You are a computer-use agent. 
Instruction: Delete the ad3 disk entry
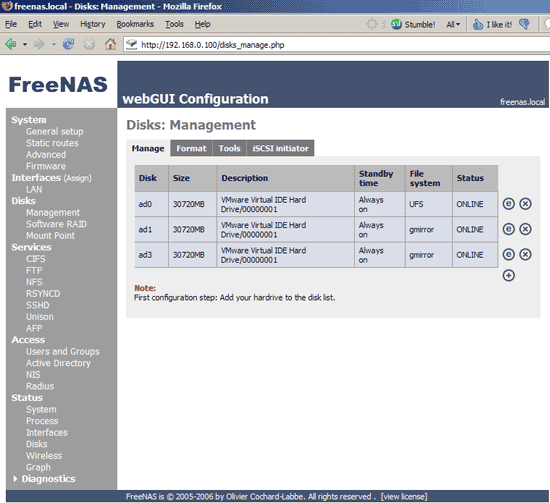coord(525,254)
